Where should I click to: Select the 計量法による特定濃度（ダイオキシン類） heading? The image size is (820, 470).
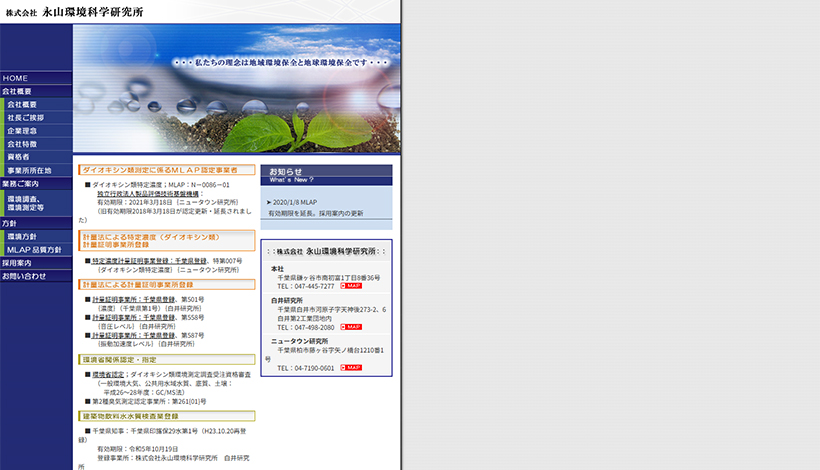pos(167,240)
